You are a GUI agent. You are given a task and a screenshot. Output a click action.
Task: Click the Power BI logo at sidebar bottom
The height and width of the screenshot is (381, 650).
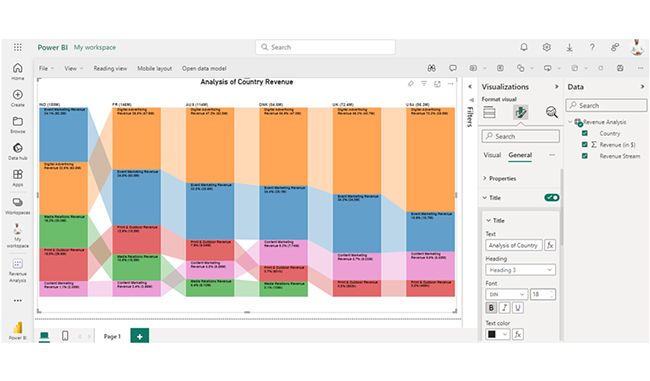pos(17,330)
